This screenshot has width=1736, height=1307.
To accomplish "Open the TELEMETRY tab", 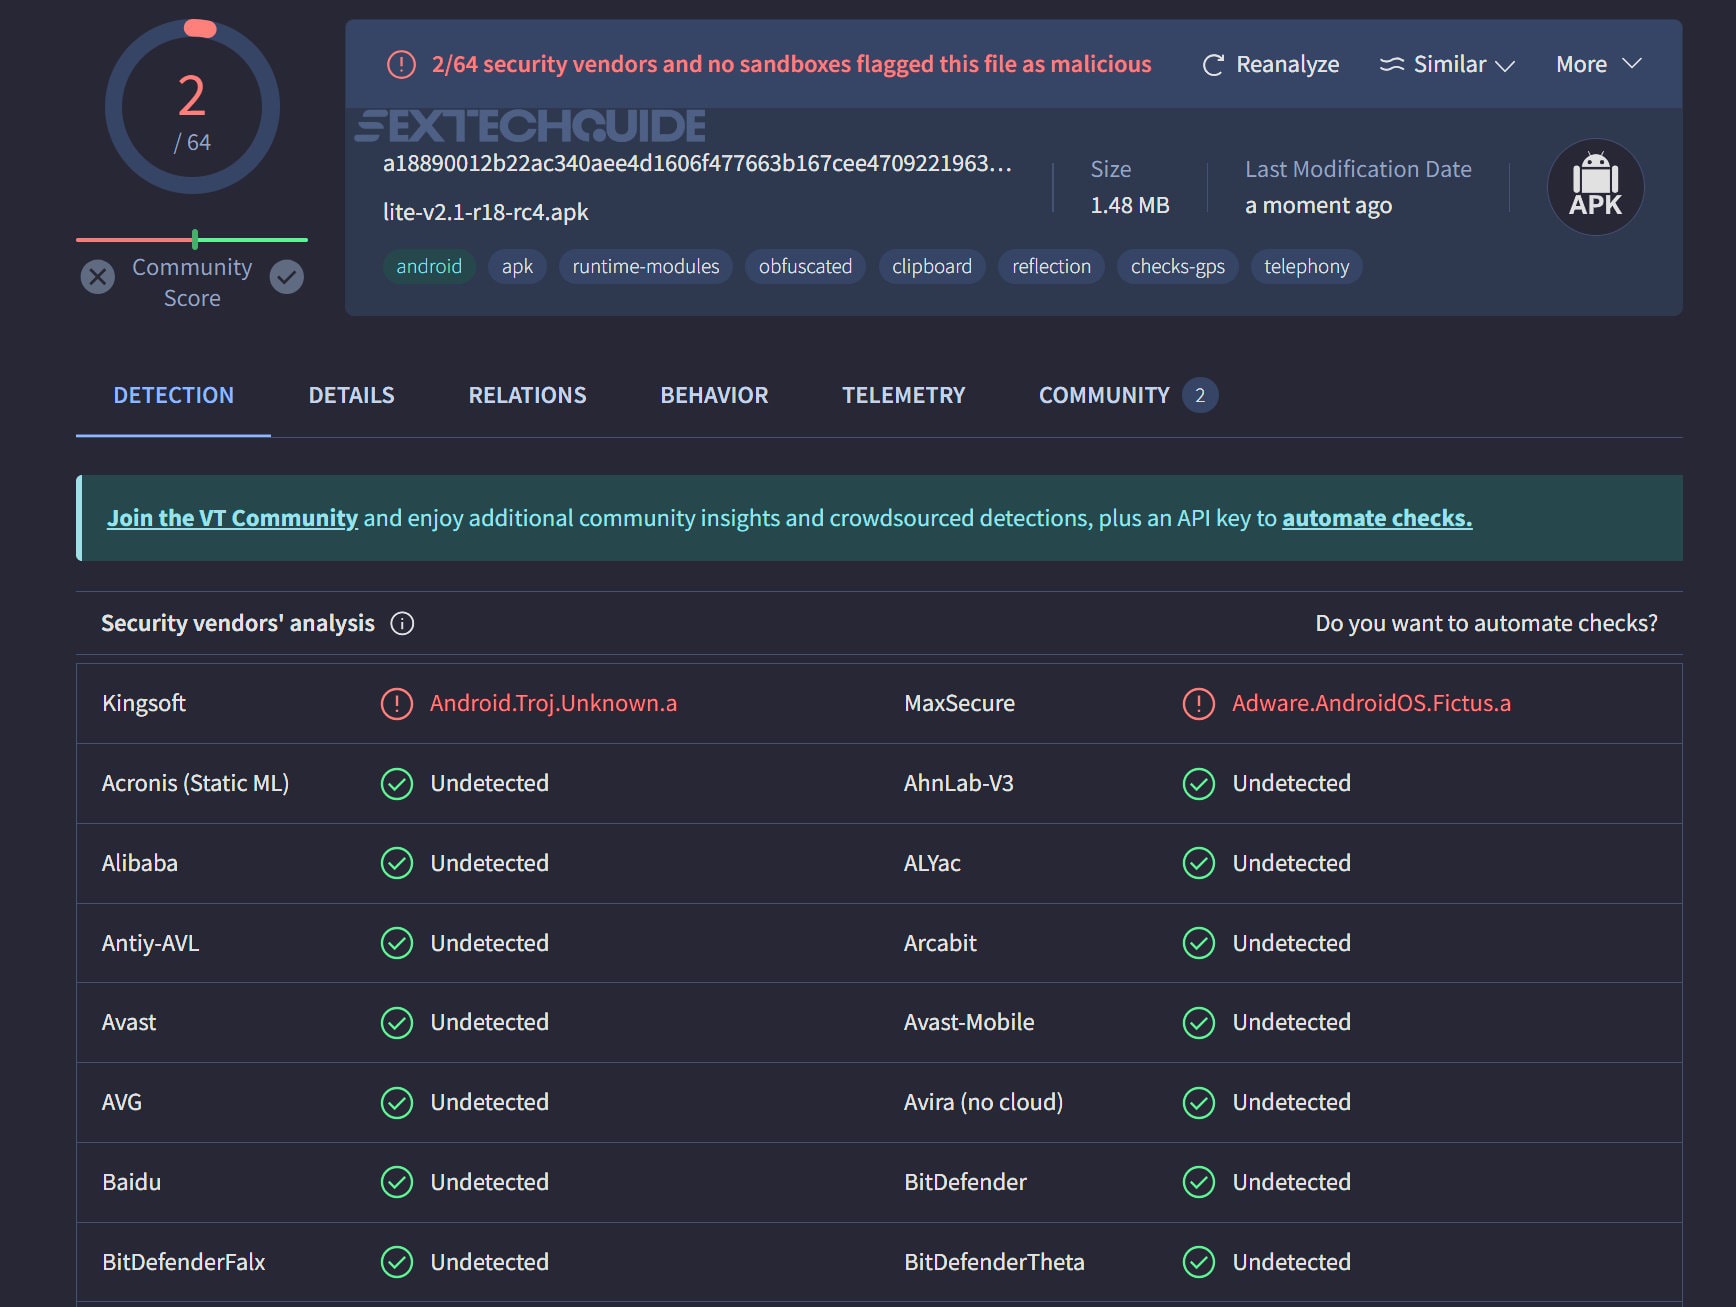I will click(904, 396).
